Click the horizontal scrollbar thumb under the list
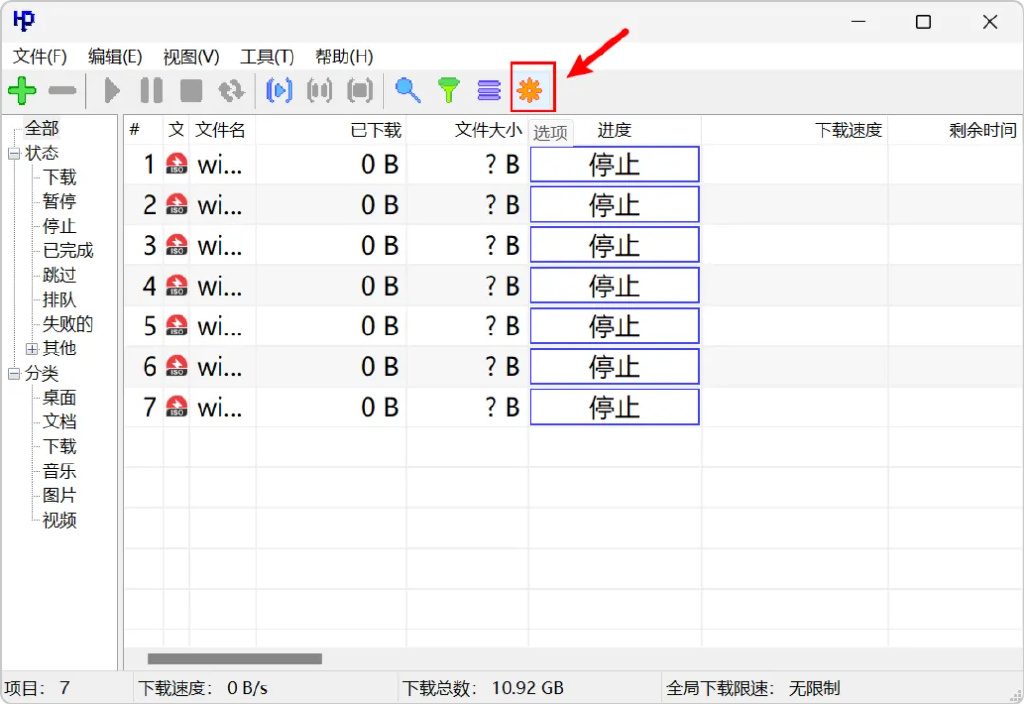 [x=235, y=659]
